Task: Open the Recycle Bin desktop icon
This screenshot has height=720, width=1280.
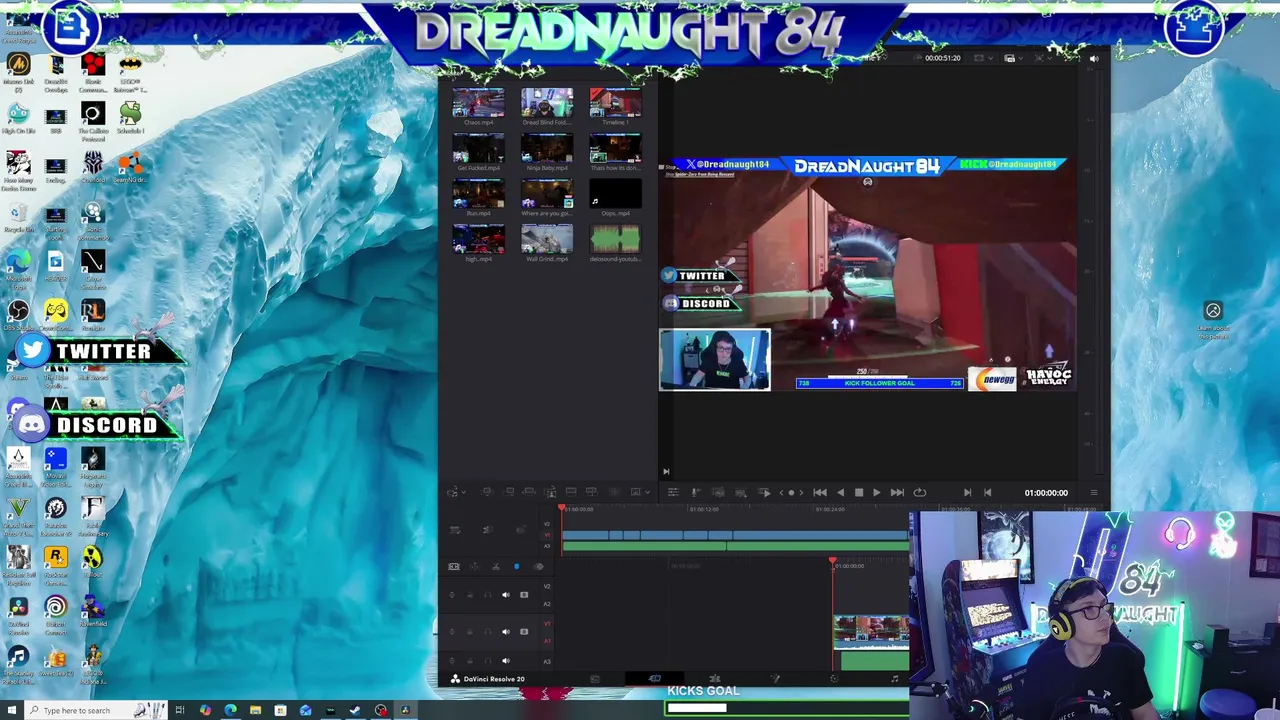Action: 18,215
